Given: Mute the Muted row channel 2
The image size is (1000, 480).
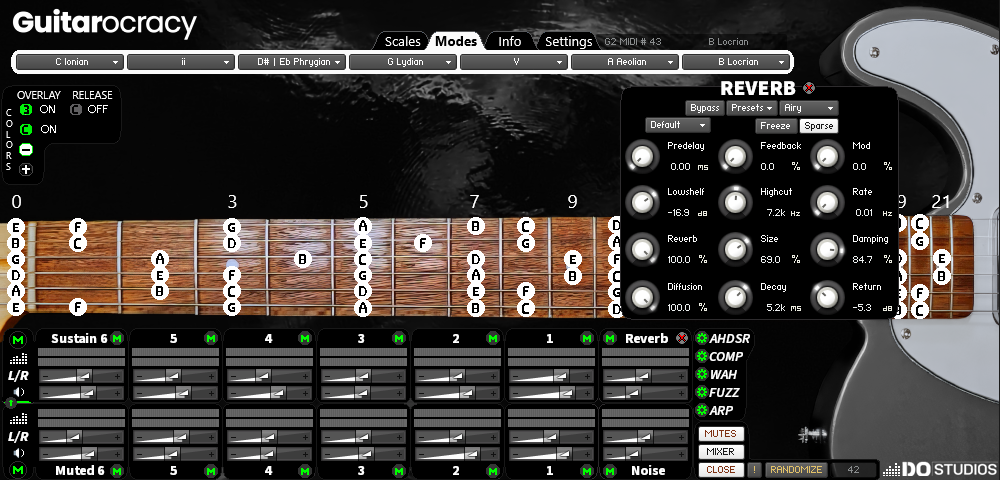Looking at the screenshot, I should pos(493,471).
